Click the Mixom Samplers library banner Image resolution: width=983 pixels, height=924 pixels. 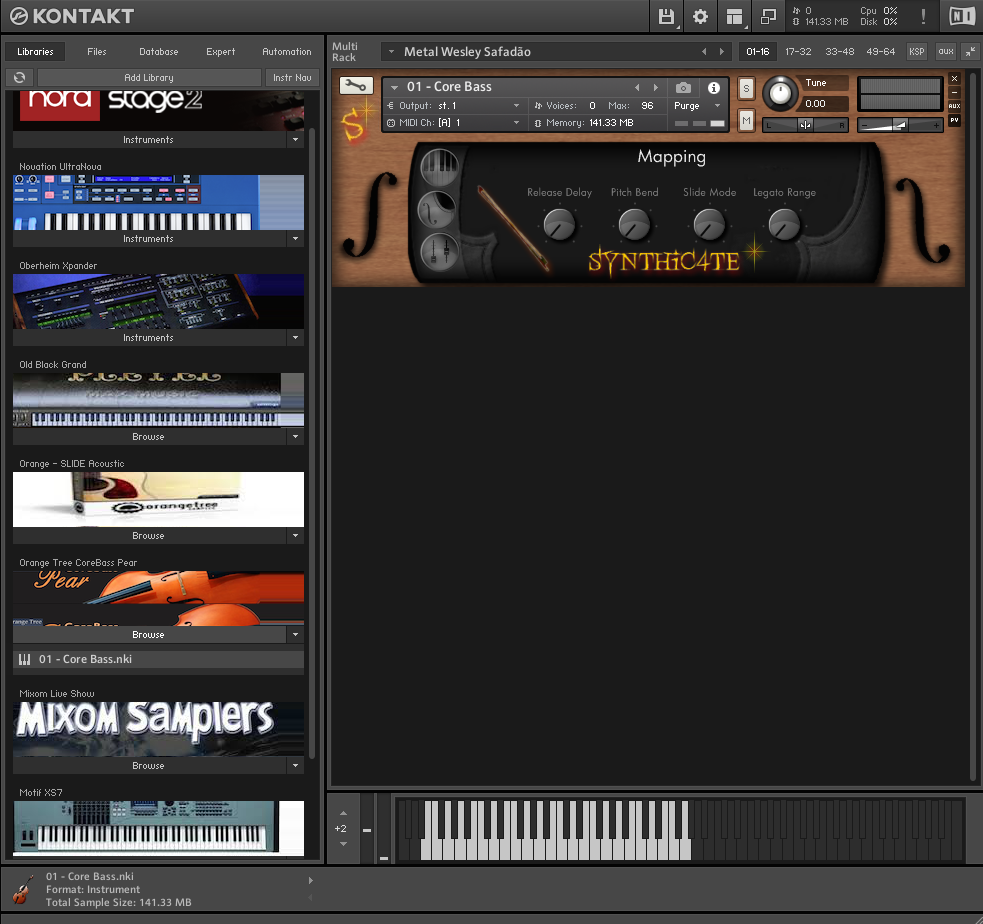point(159,728)
